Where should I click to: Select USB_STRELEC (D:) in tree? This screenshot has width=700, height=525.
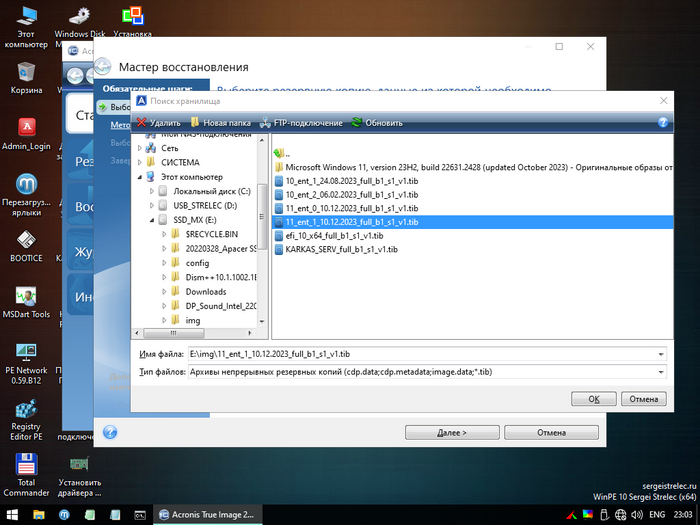[x=205, y=206]
